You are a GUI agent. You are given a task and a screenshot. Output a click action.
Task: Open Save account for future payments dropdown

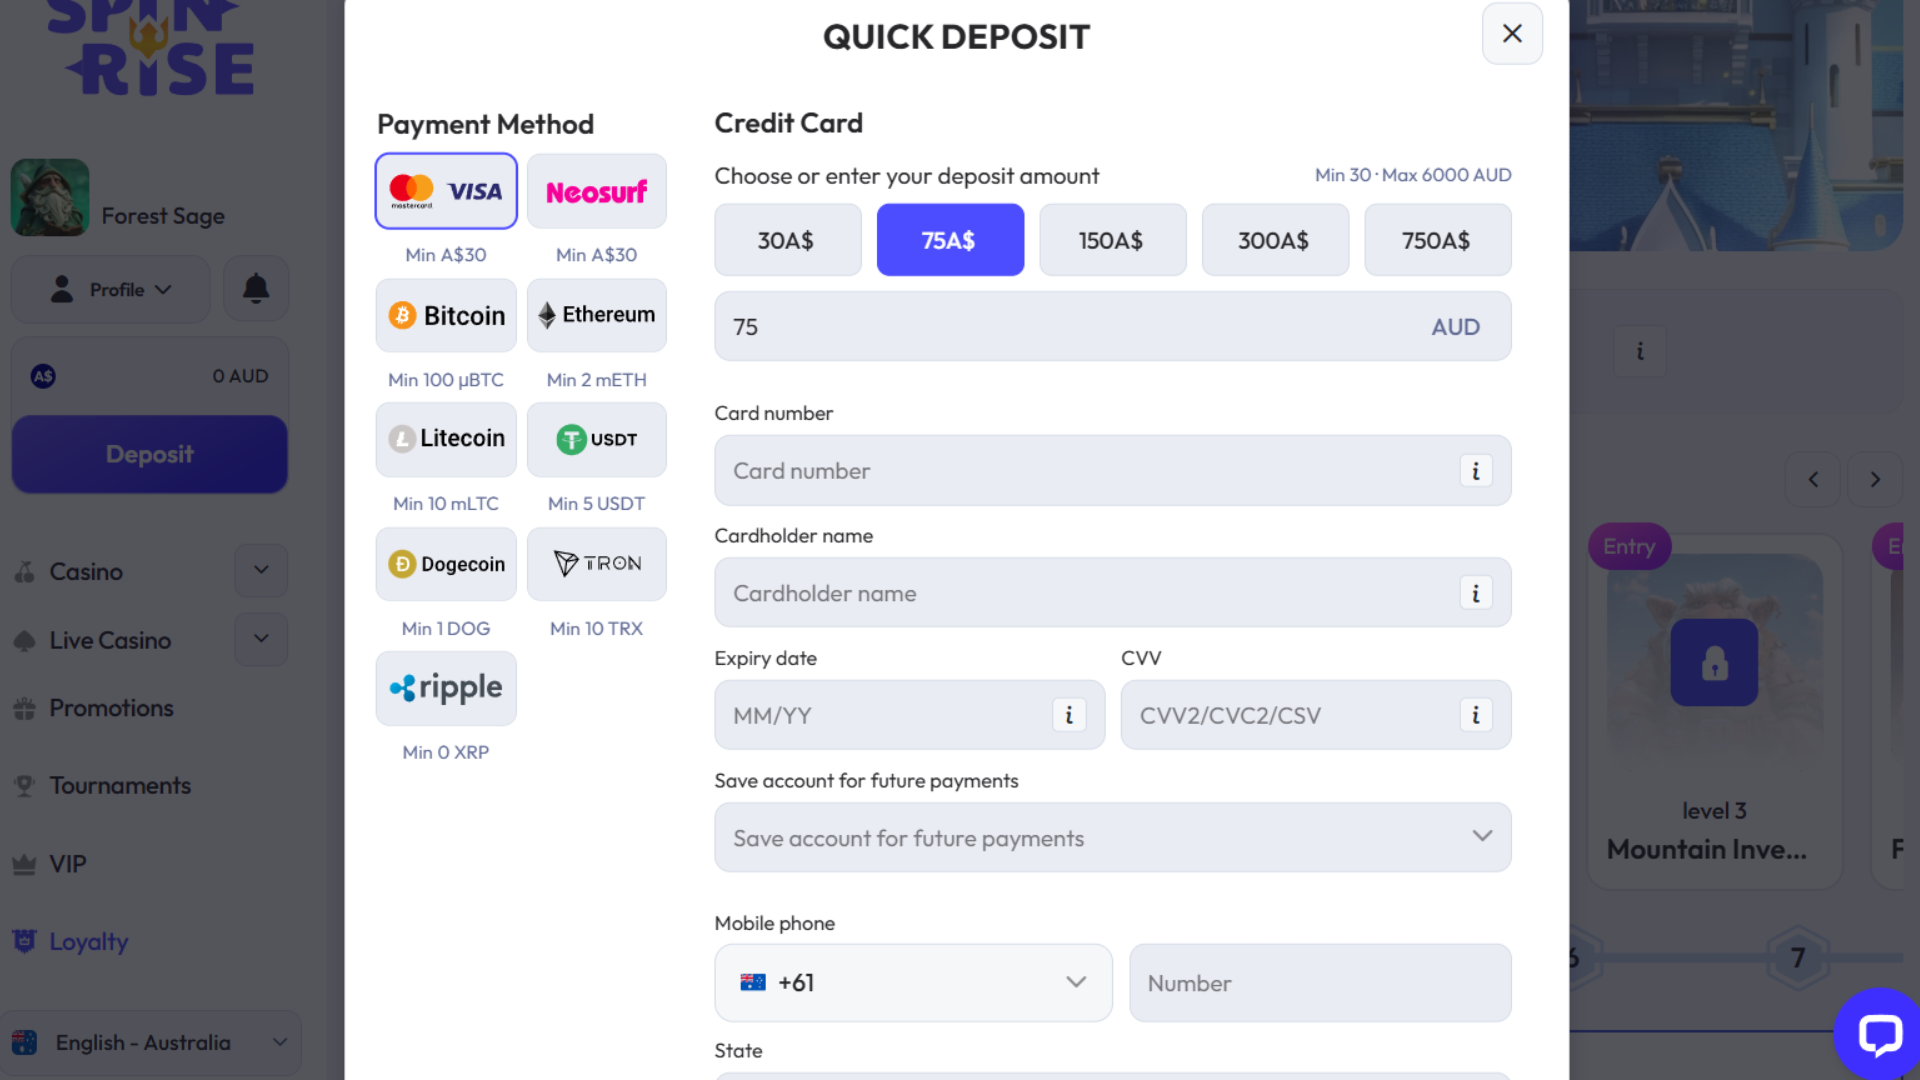(x=1112, y=838)
